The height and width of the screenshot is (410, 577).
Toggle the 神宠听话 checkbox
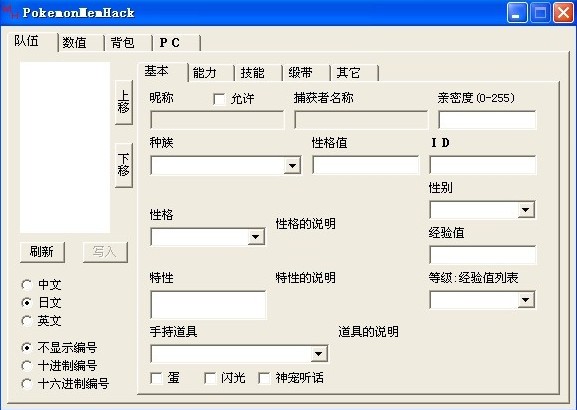click(x=264, y=378)
